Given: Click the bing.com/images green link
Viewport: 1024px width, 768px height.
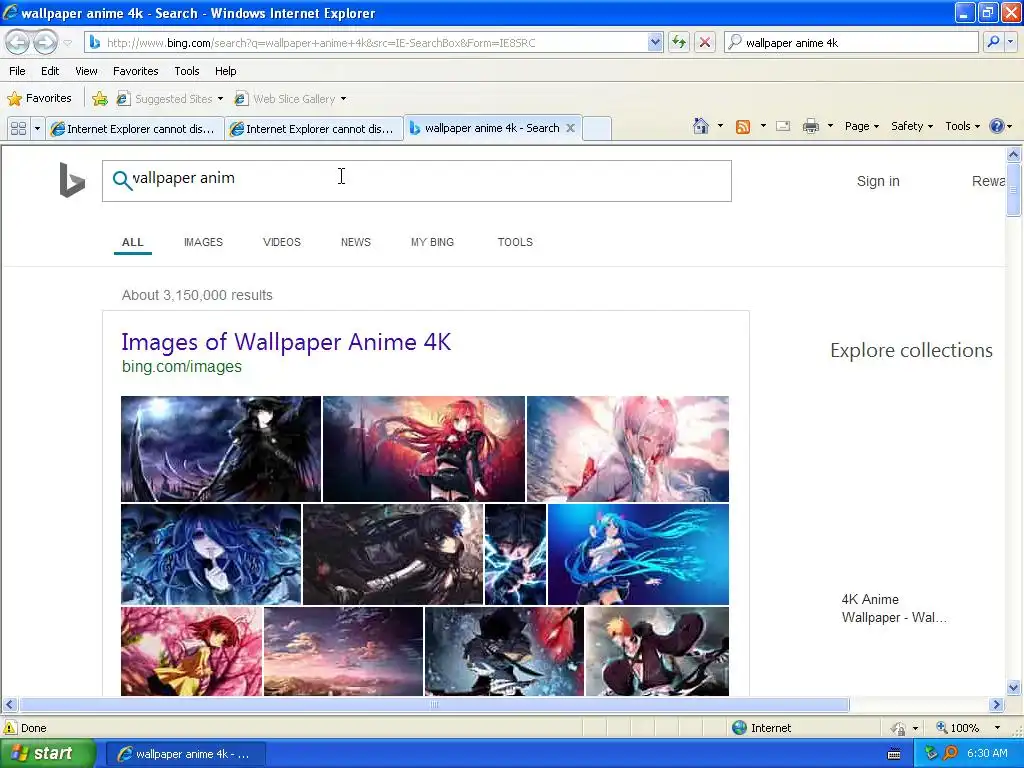Looking at the screenshot, I should (182, 366).
